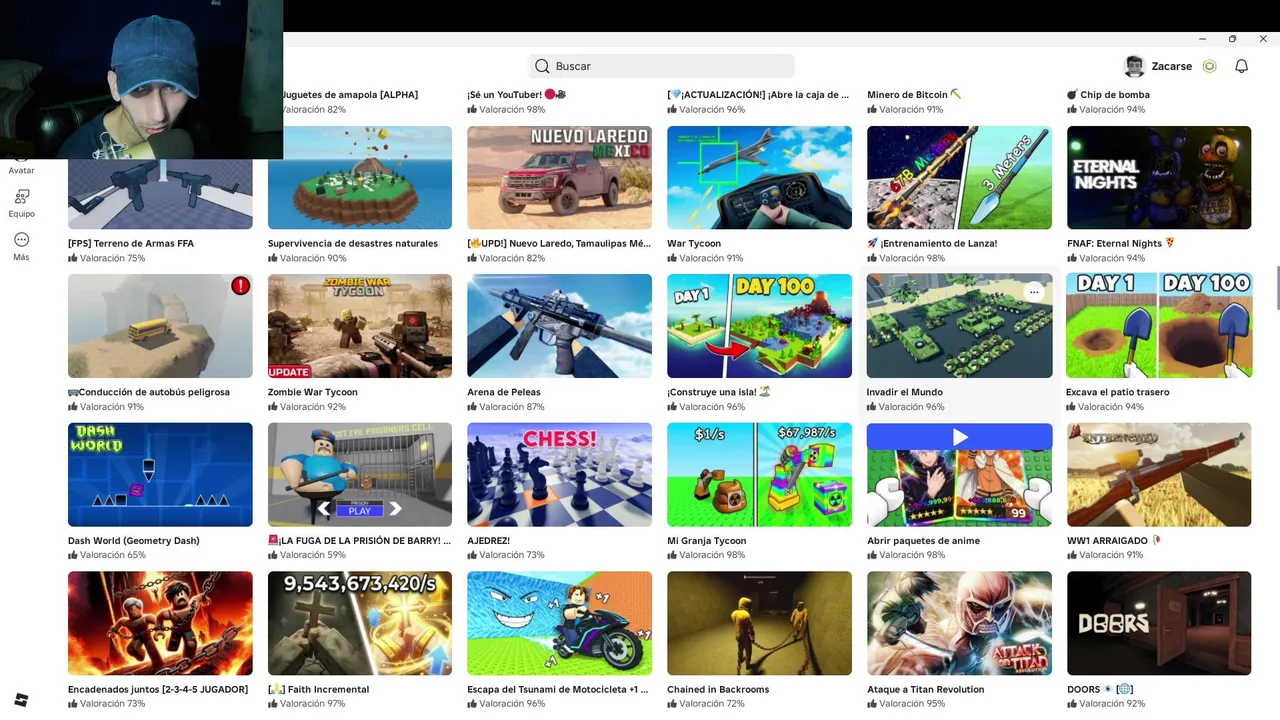The image size is (1280, 720).
Task: Open the Equipo sidebar item
Action: coord(22,203)
